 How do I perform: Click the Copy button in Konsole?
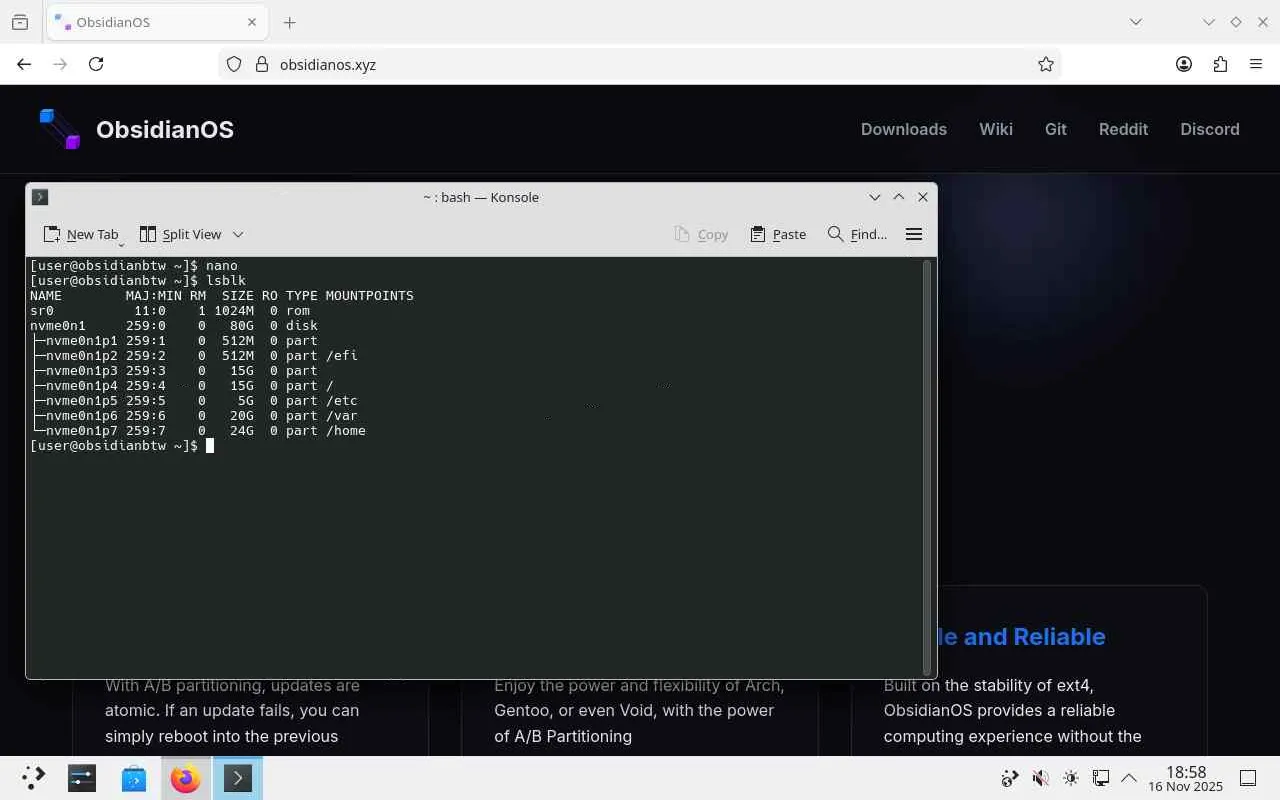(x=701, y=234)
